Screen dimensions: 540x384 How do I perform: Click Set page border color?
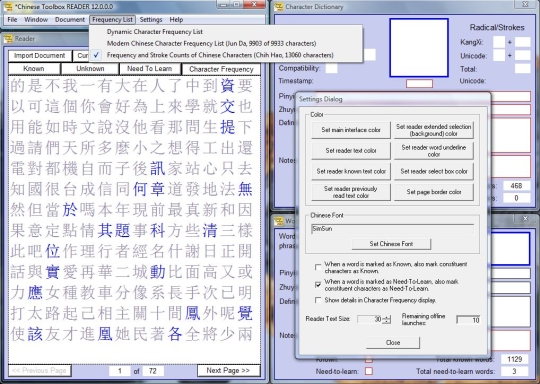[x=434, y=192]
